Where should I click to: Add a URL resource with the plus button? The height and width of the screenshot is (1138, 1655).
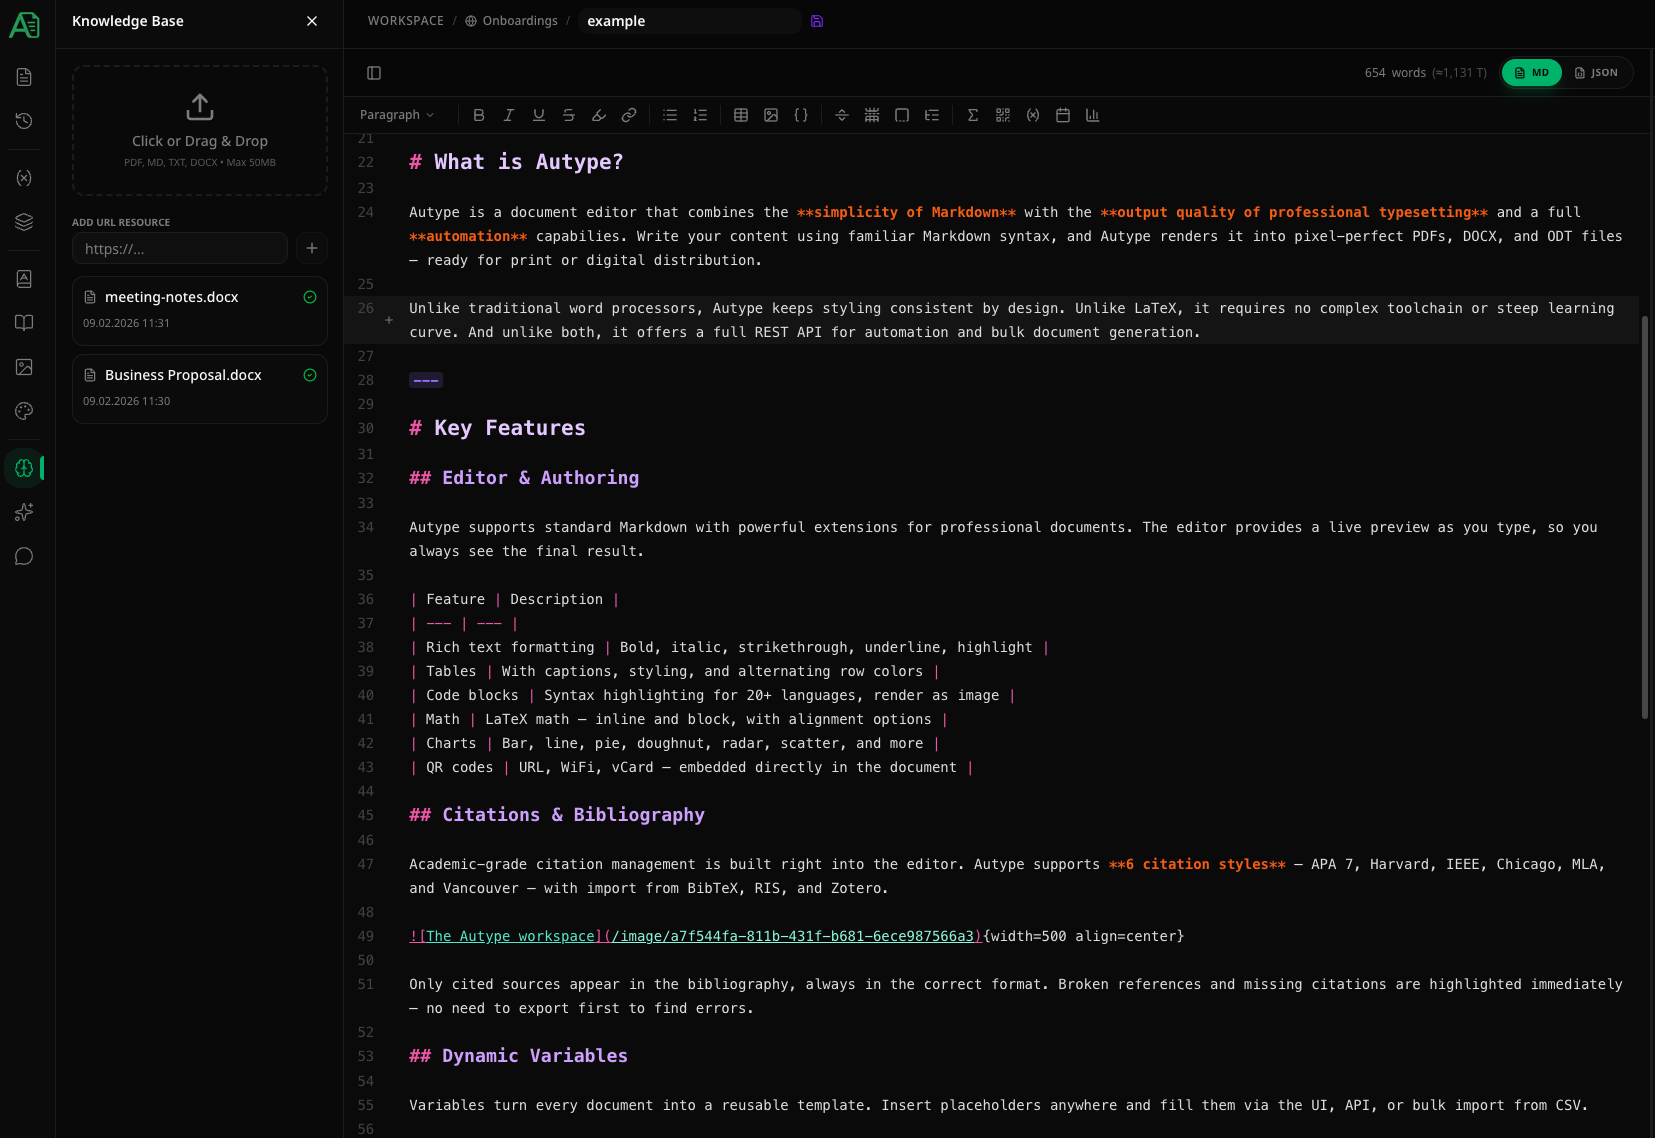click(311, 248)
